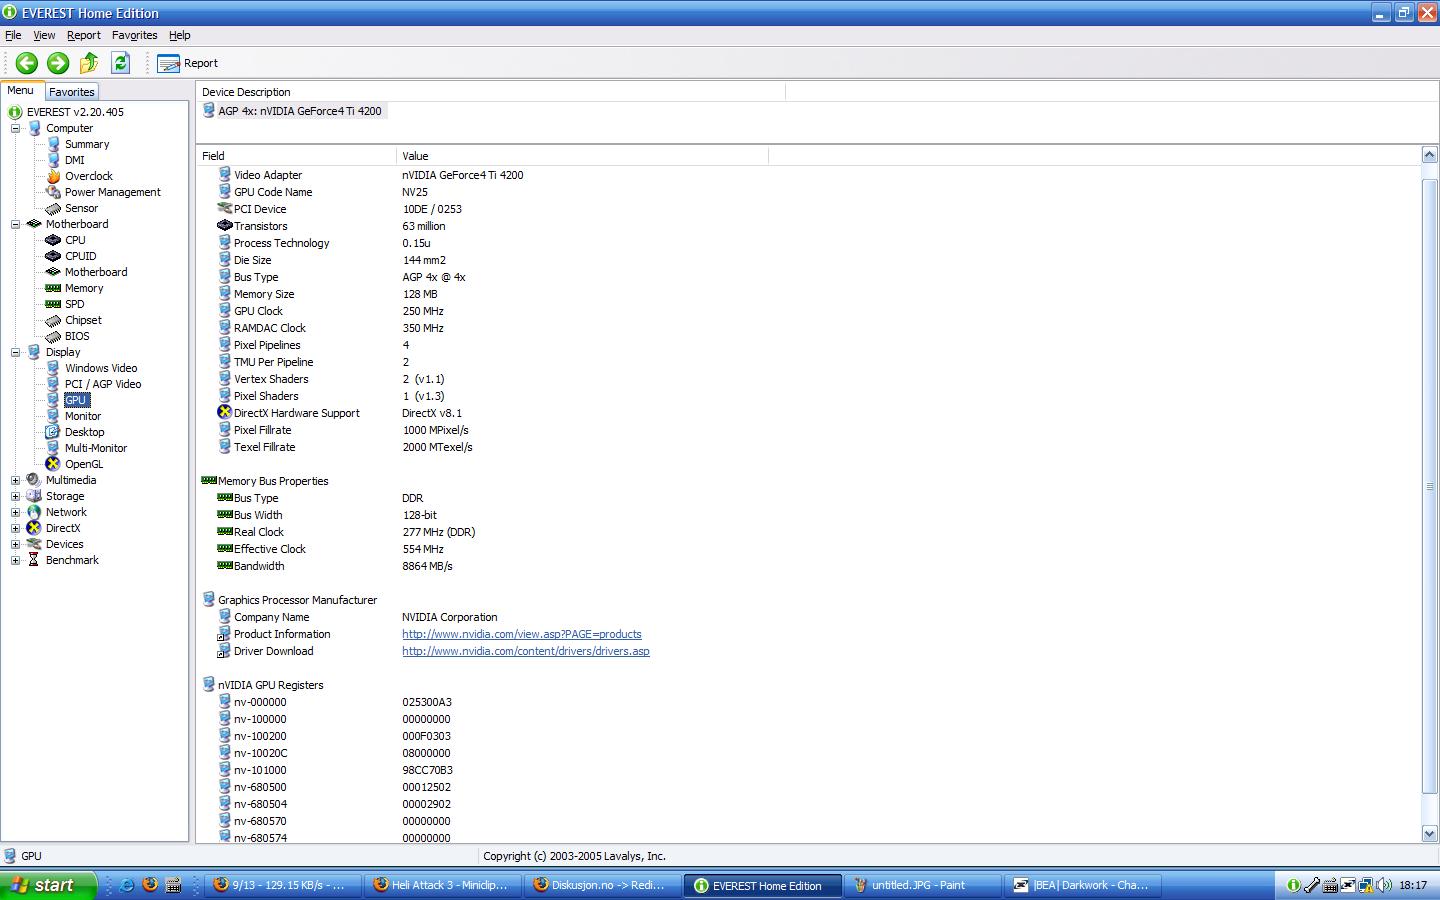Open the NVIDIA Driver Download link
The width and height of the screenshot is (1440, 900).
click(526, 651)
